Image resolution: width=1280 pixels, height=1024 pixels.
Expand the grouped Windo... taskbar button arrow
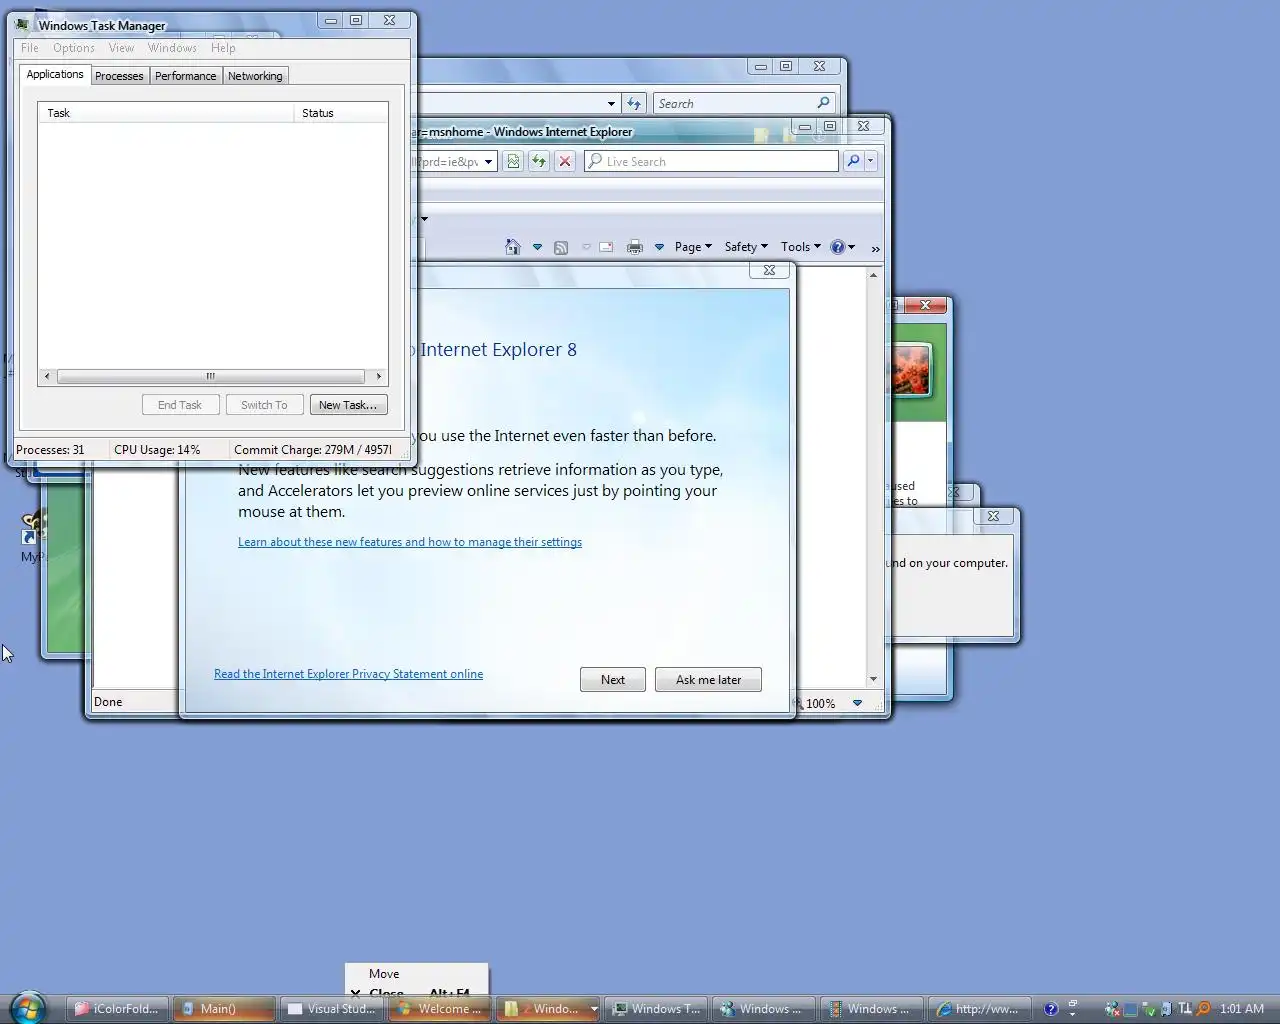point(593,1009)
